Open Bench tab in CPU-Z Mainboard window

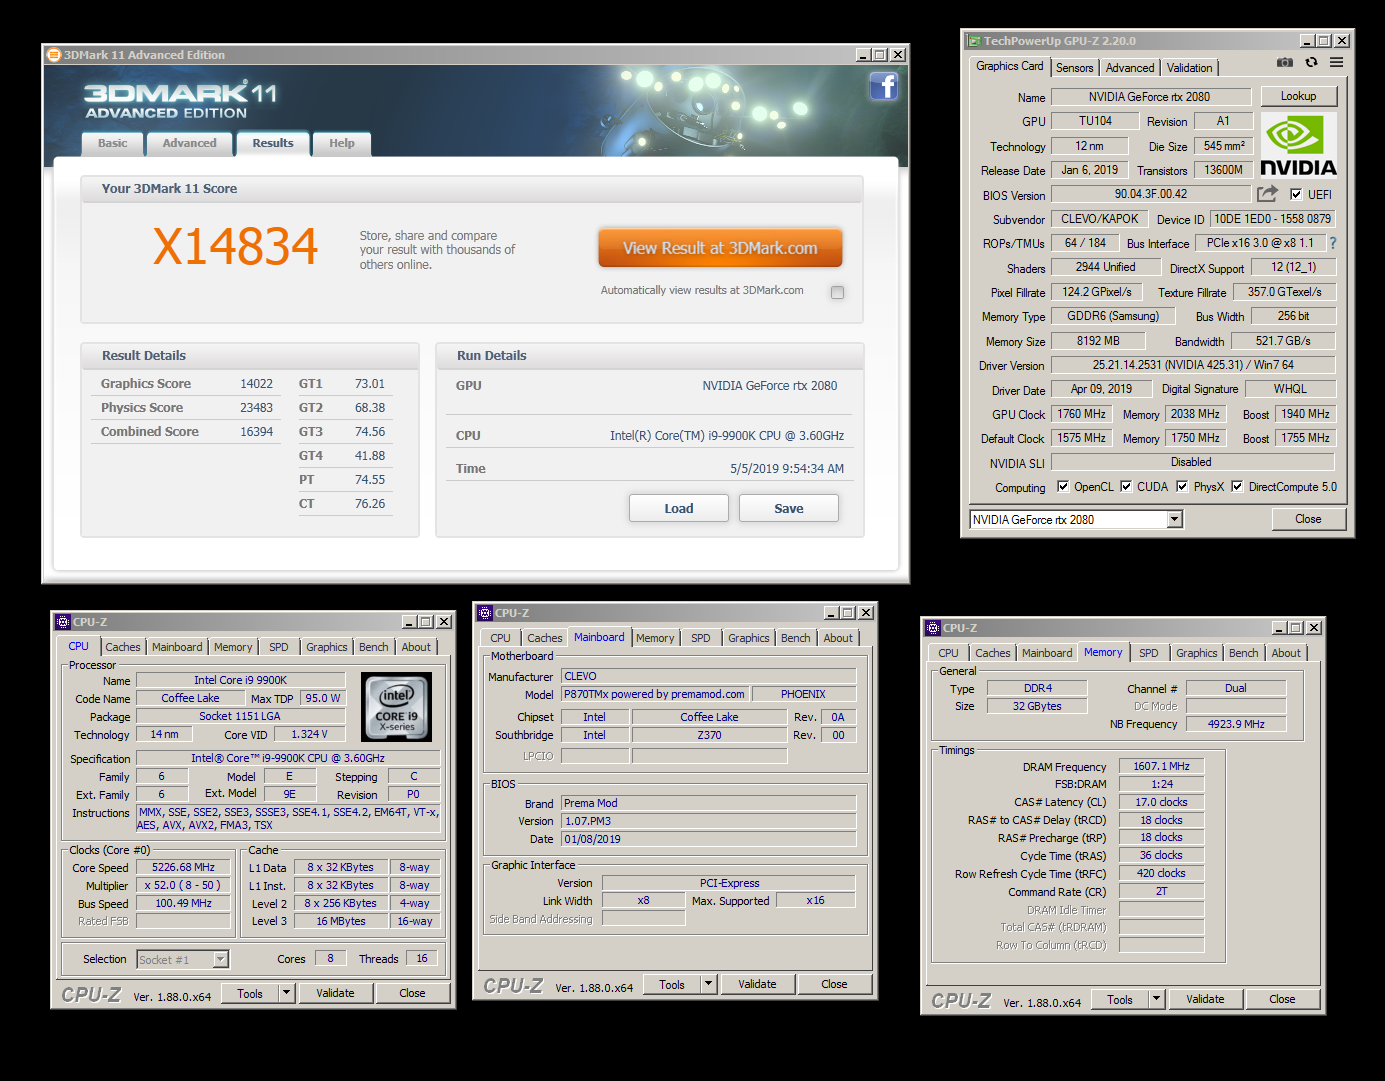click(796, 638)
